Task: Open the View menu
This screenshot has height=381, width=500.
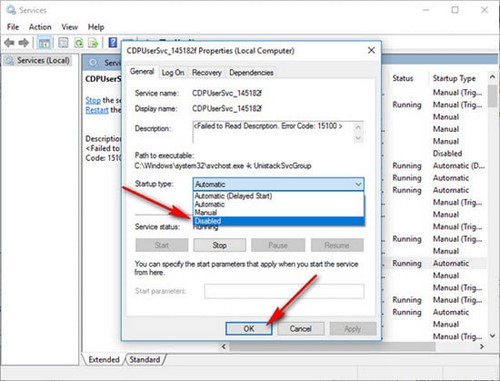Action: coord(69,27)
